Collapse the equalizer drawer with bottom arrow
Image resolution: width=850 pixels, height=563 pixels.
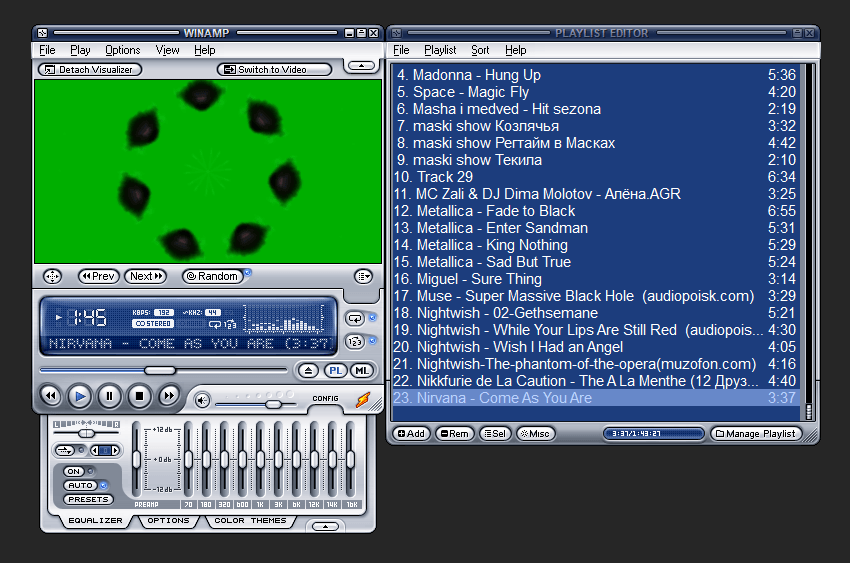(x=325, y=526)
